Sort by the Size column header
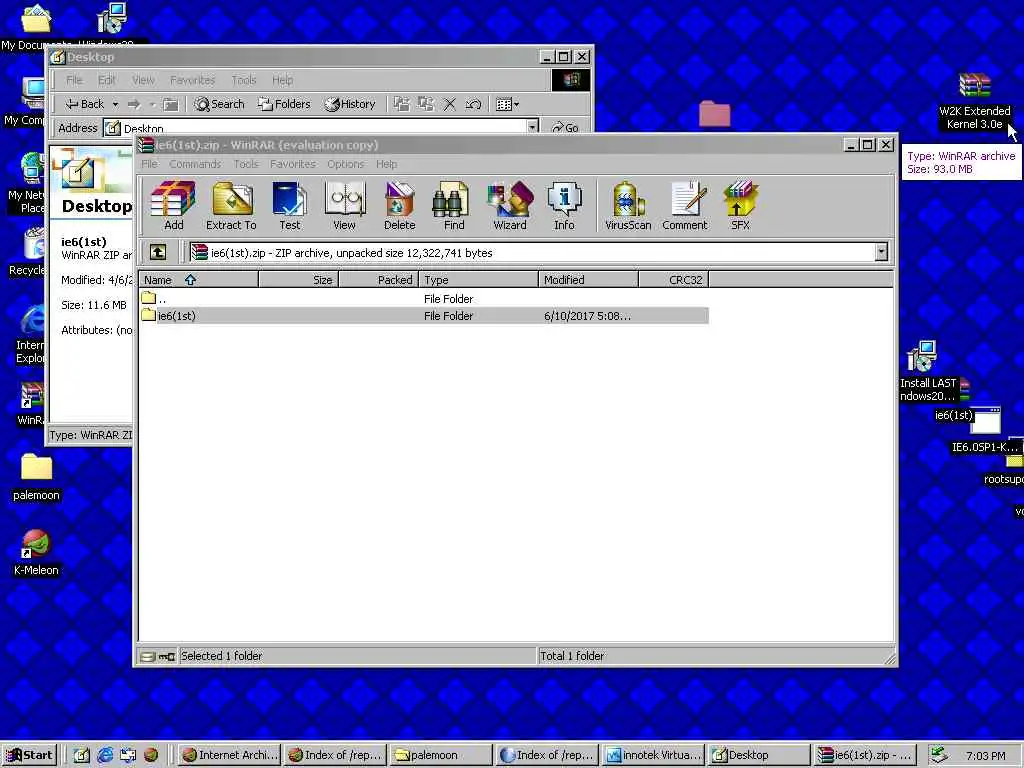The height and width of the screenshot is (768, 1024). tap(298, 280)
